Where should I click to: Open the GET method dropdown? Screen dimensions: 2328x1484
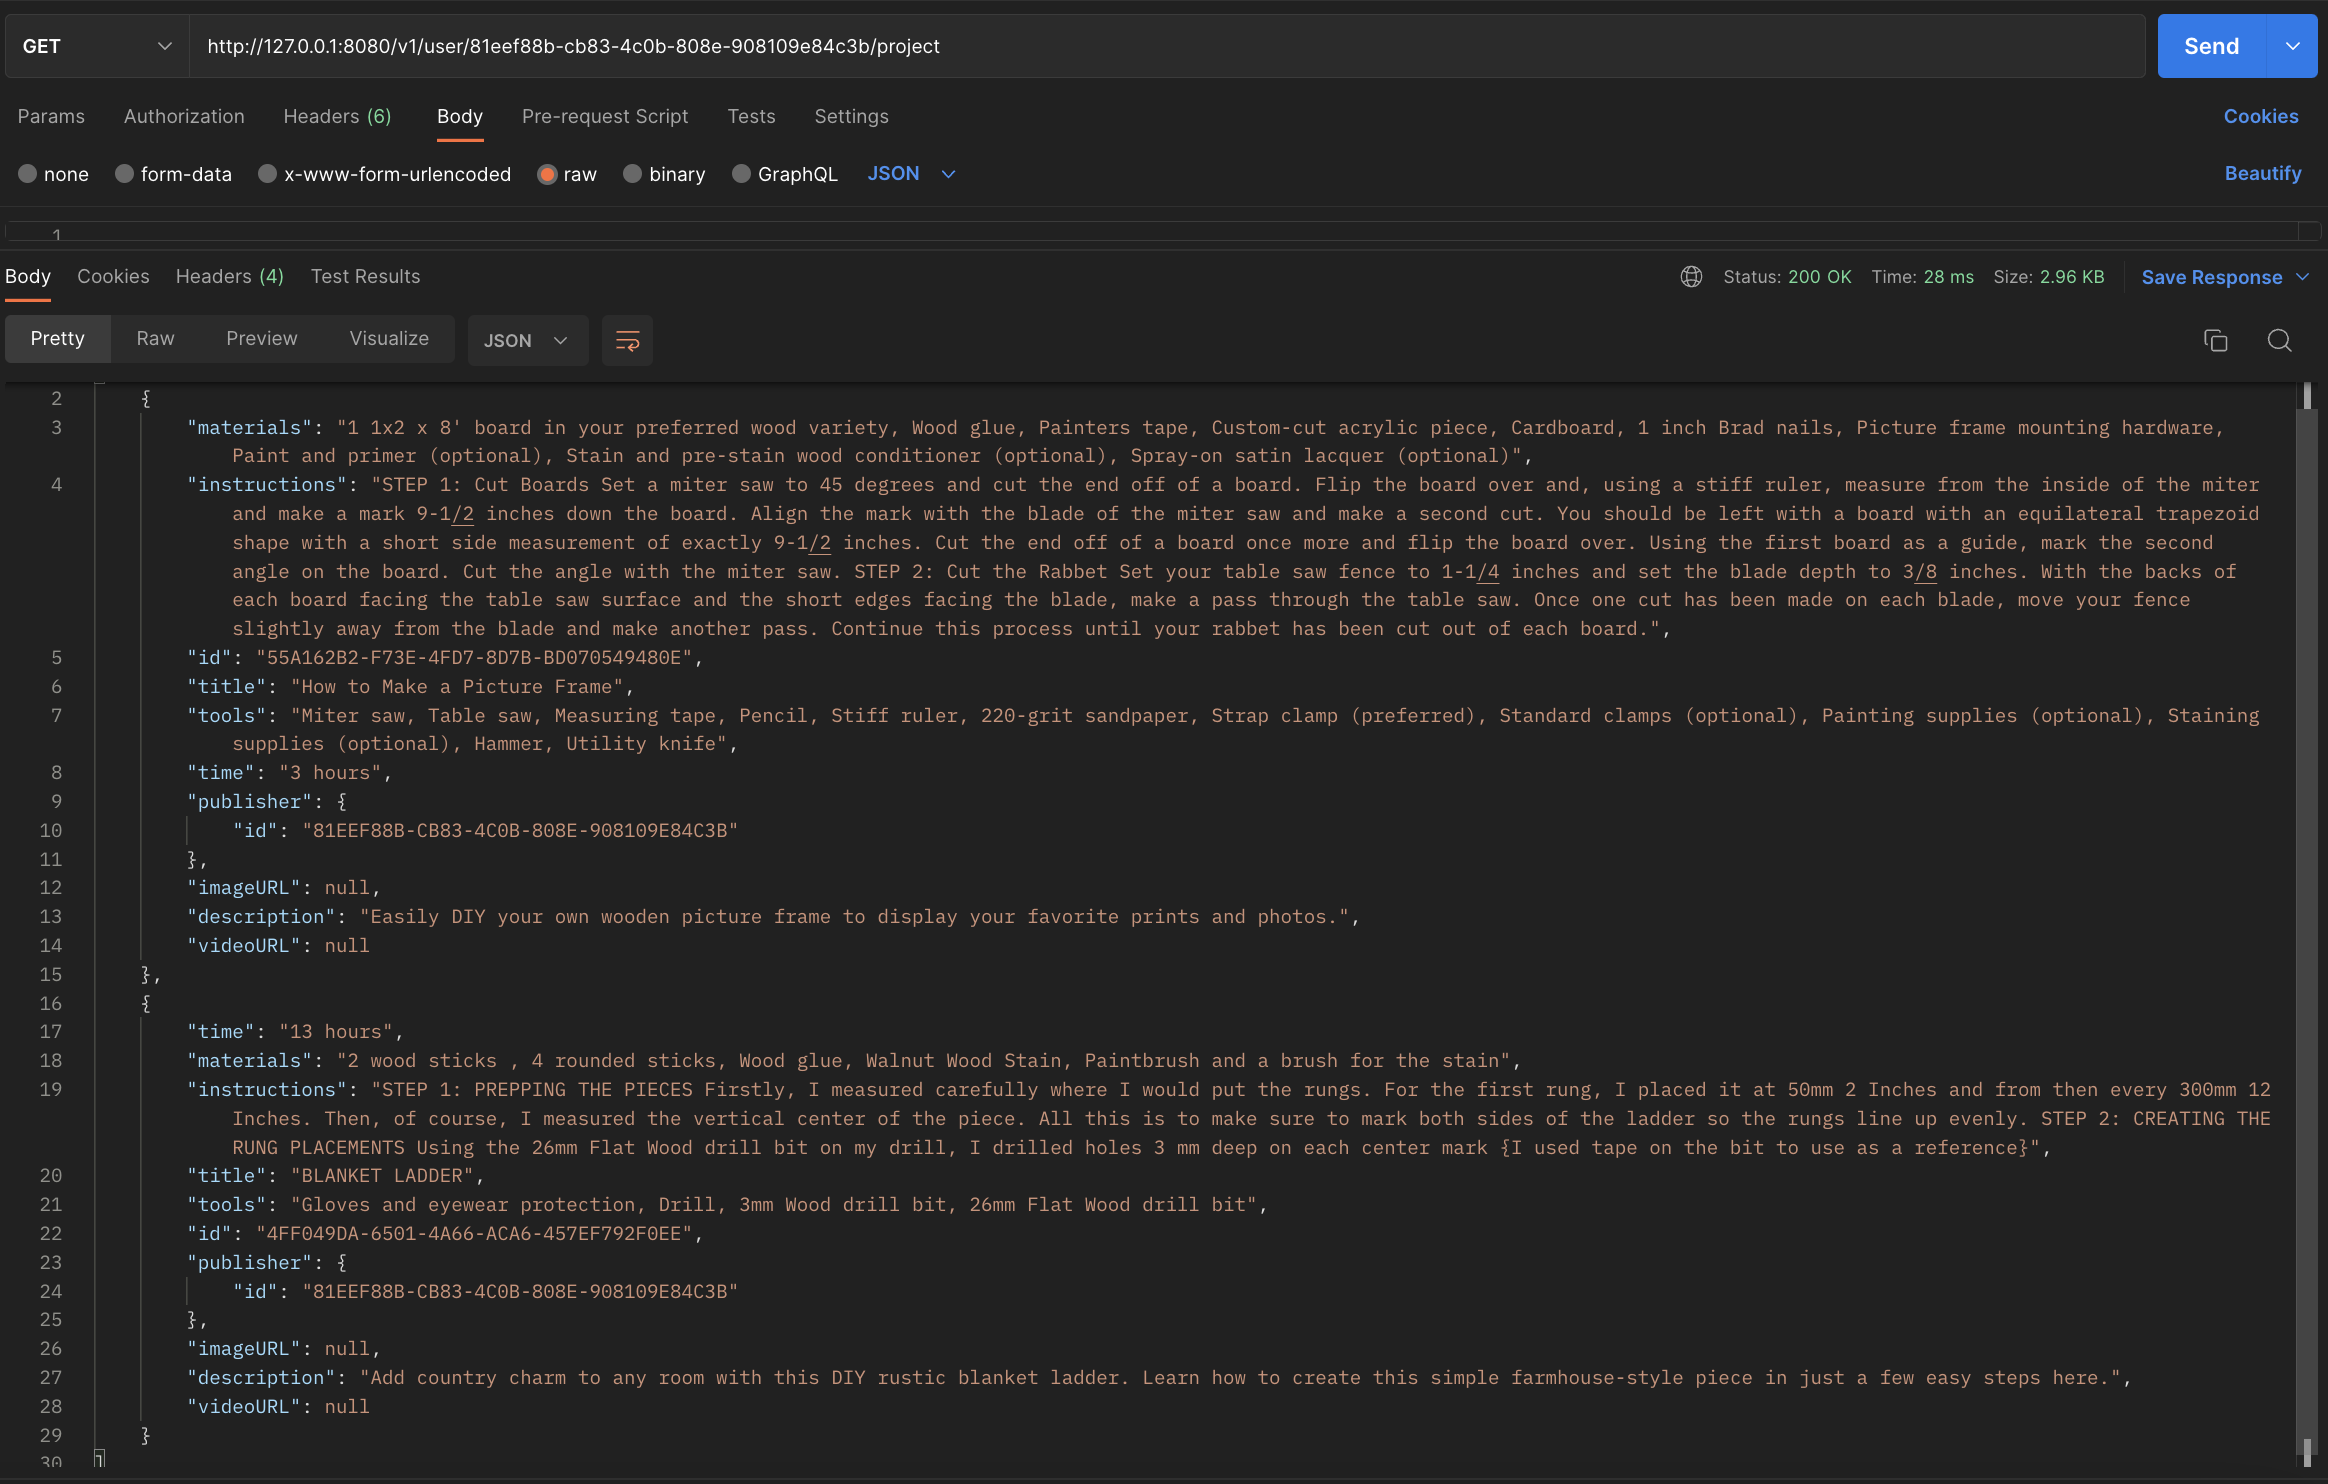(x=97, y=46)
